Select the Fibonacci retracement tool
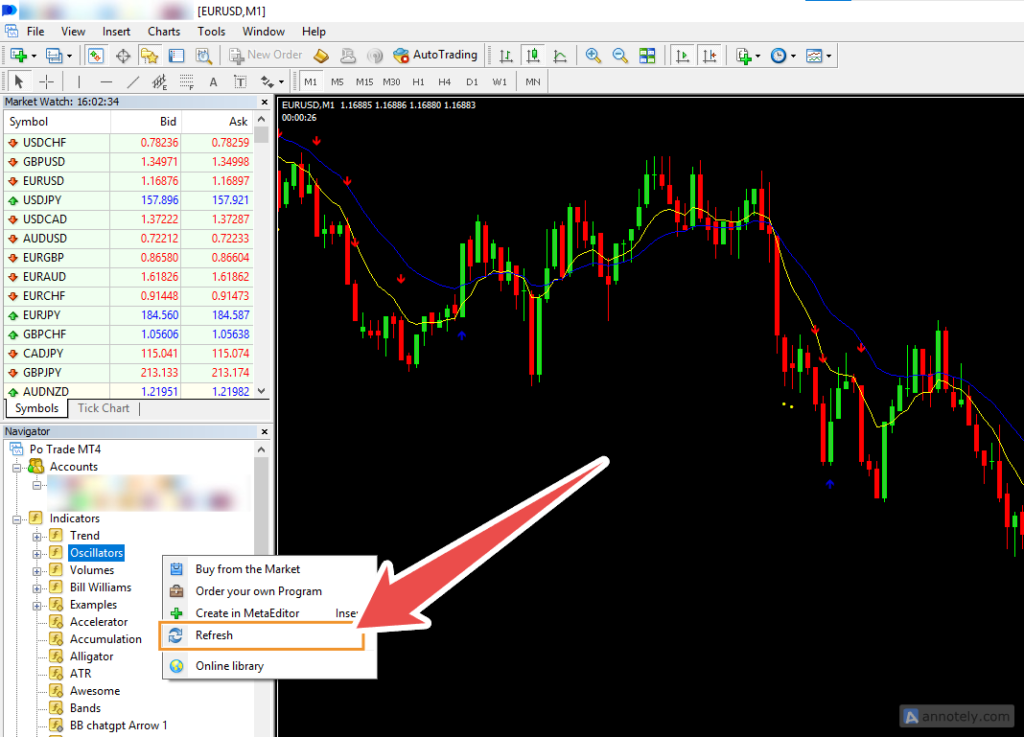This screenshot has height=737, width=1024. point(187,82)
